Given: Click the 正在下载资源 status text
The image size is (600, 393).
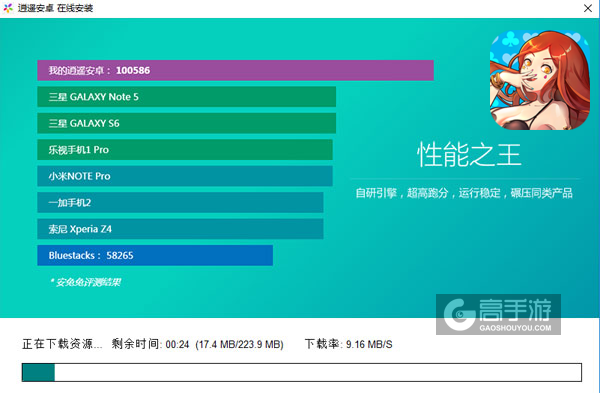Looking at the screenshot, I should 62,344.
